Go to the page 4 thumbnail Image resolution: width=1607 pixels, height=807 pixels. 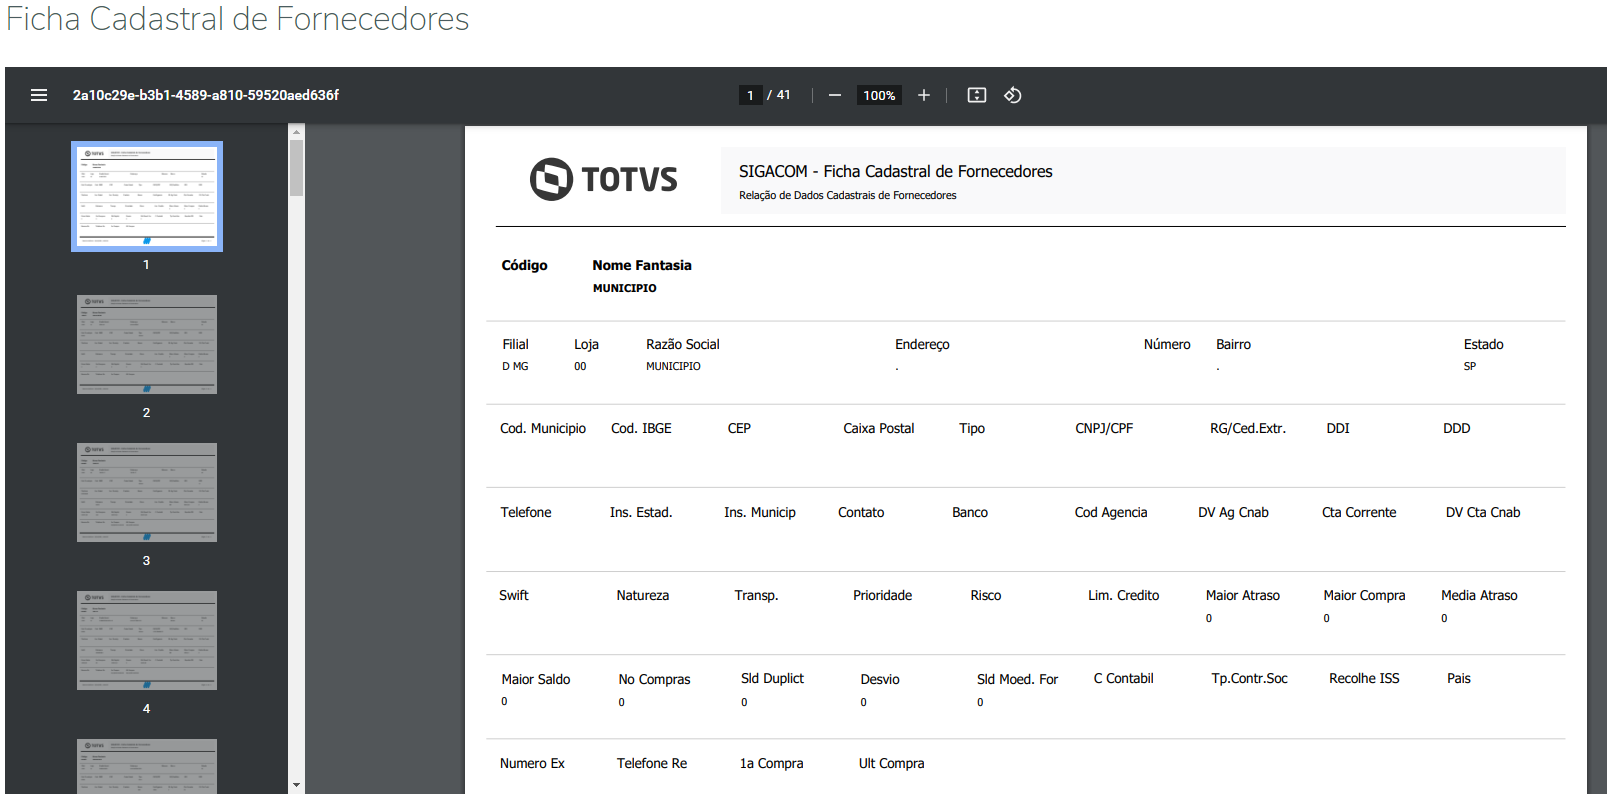[x=147, y=640]
